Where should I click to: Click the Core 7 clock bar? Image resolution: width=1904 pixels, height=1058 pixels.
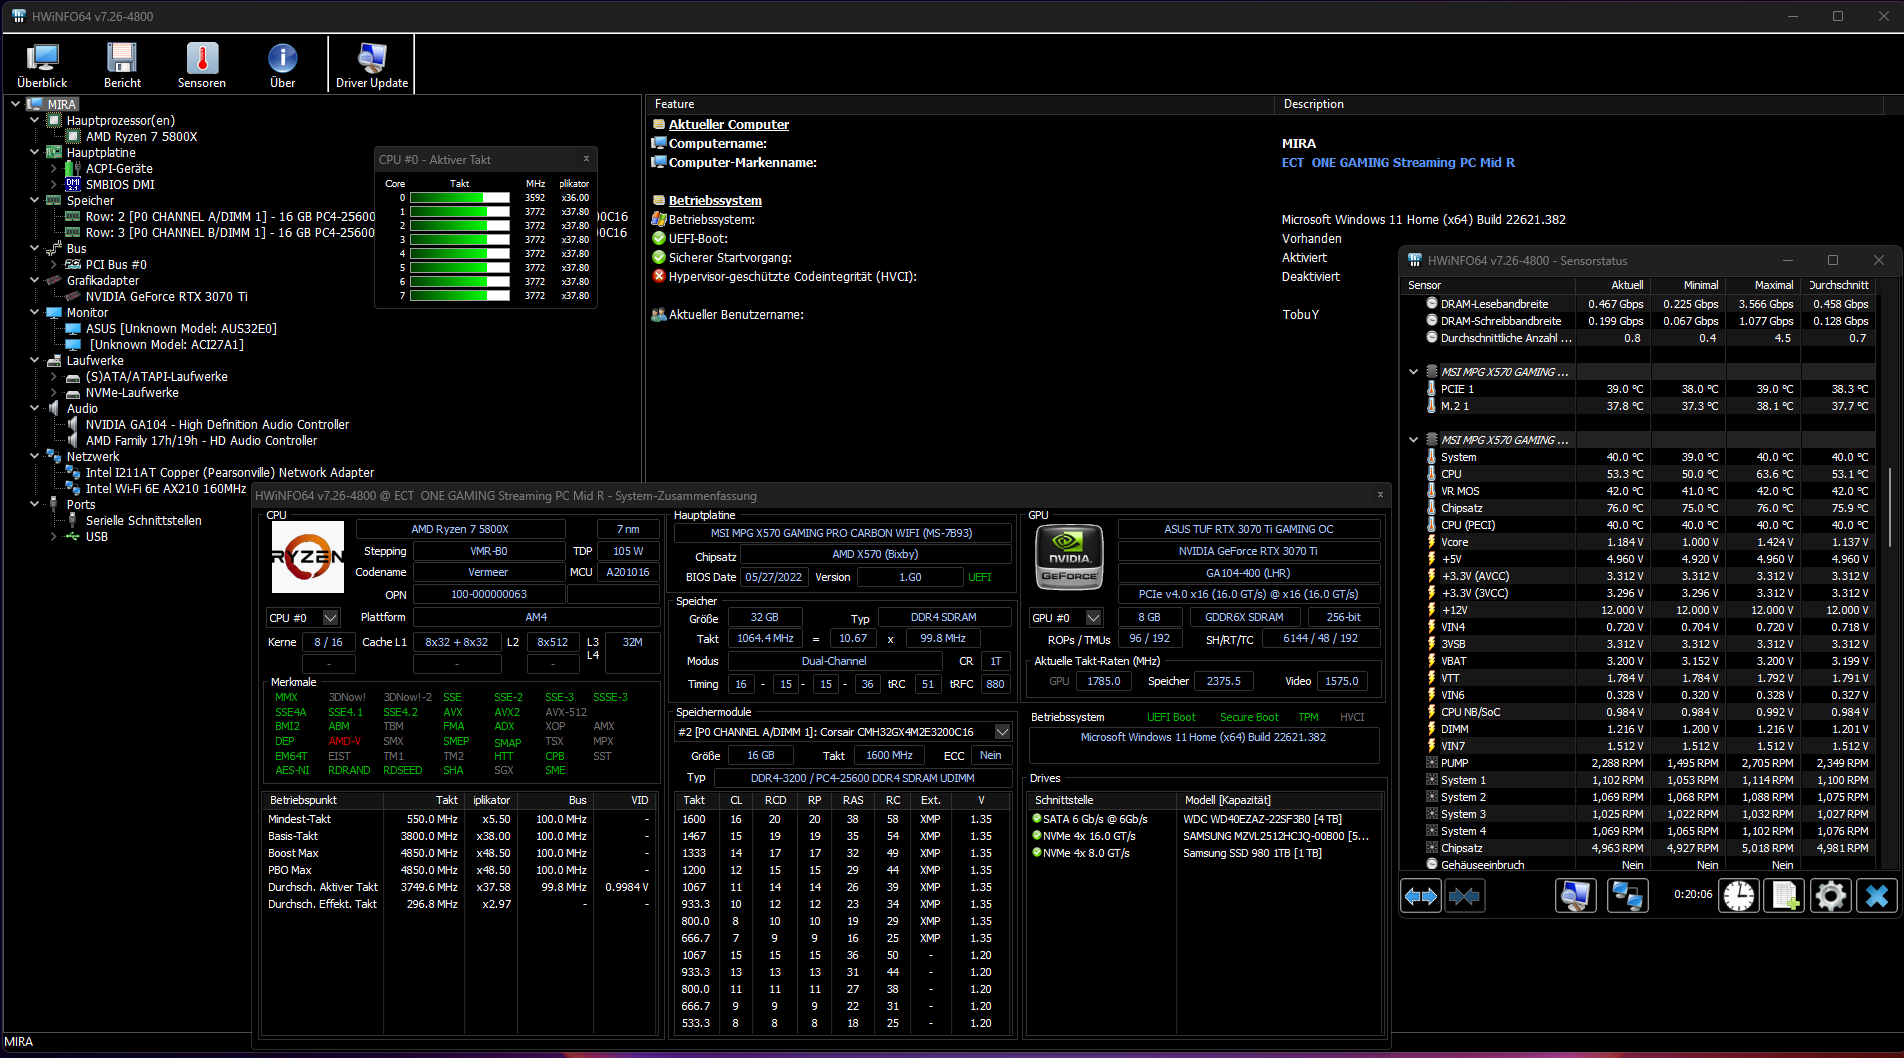[460, 296]
